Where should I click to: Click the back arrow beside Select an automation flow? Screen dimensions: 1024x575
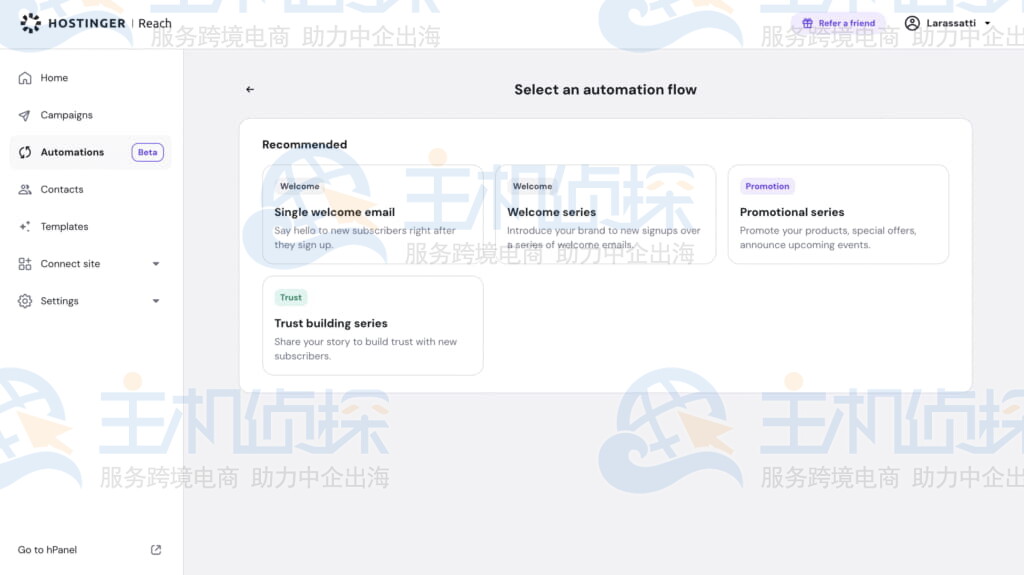pyautogui.click(x=250, y=90)
